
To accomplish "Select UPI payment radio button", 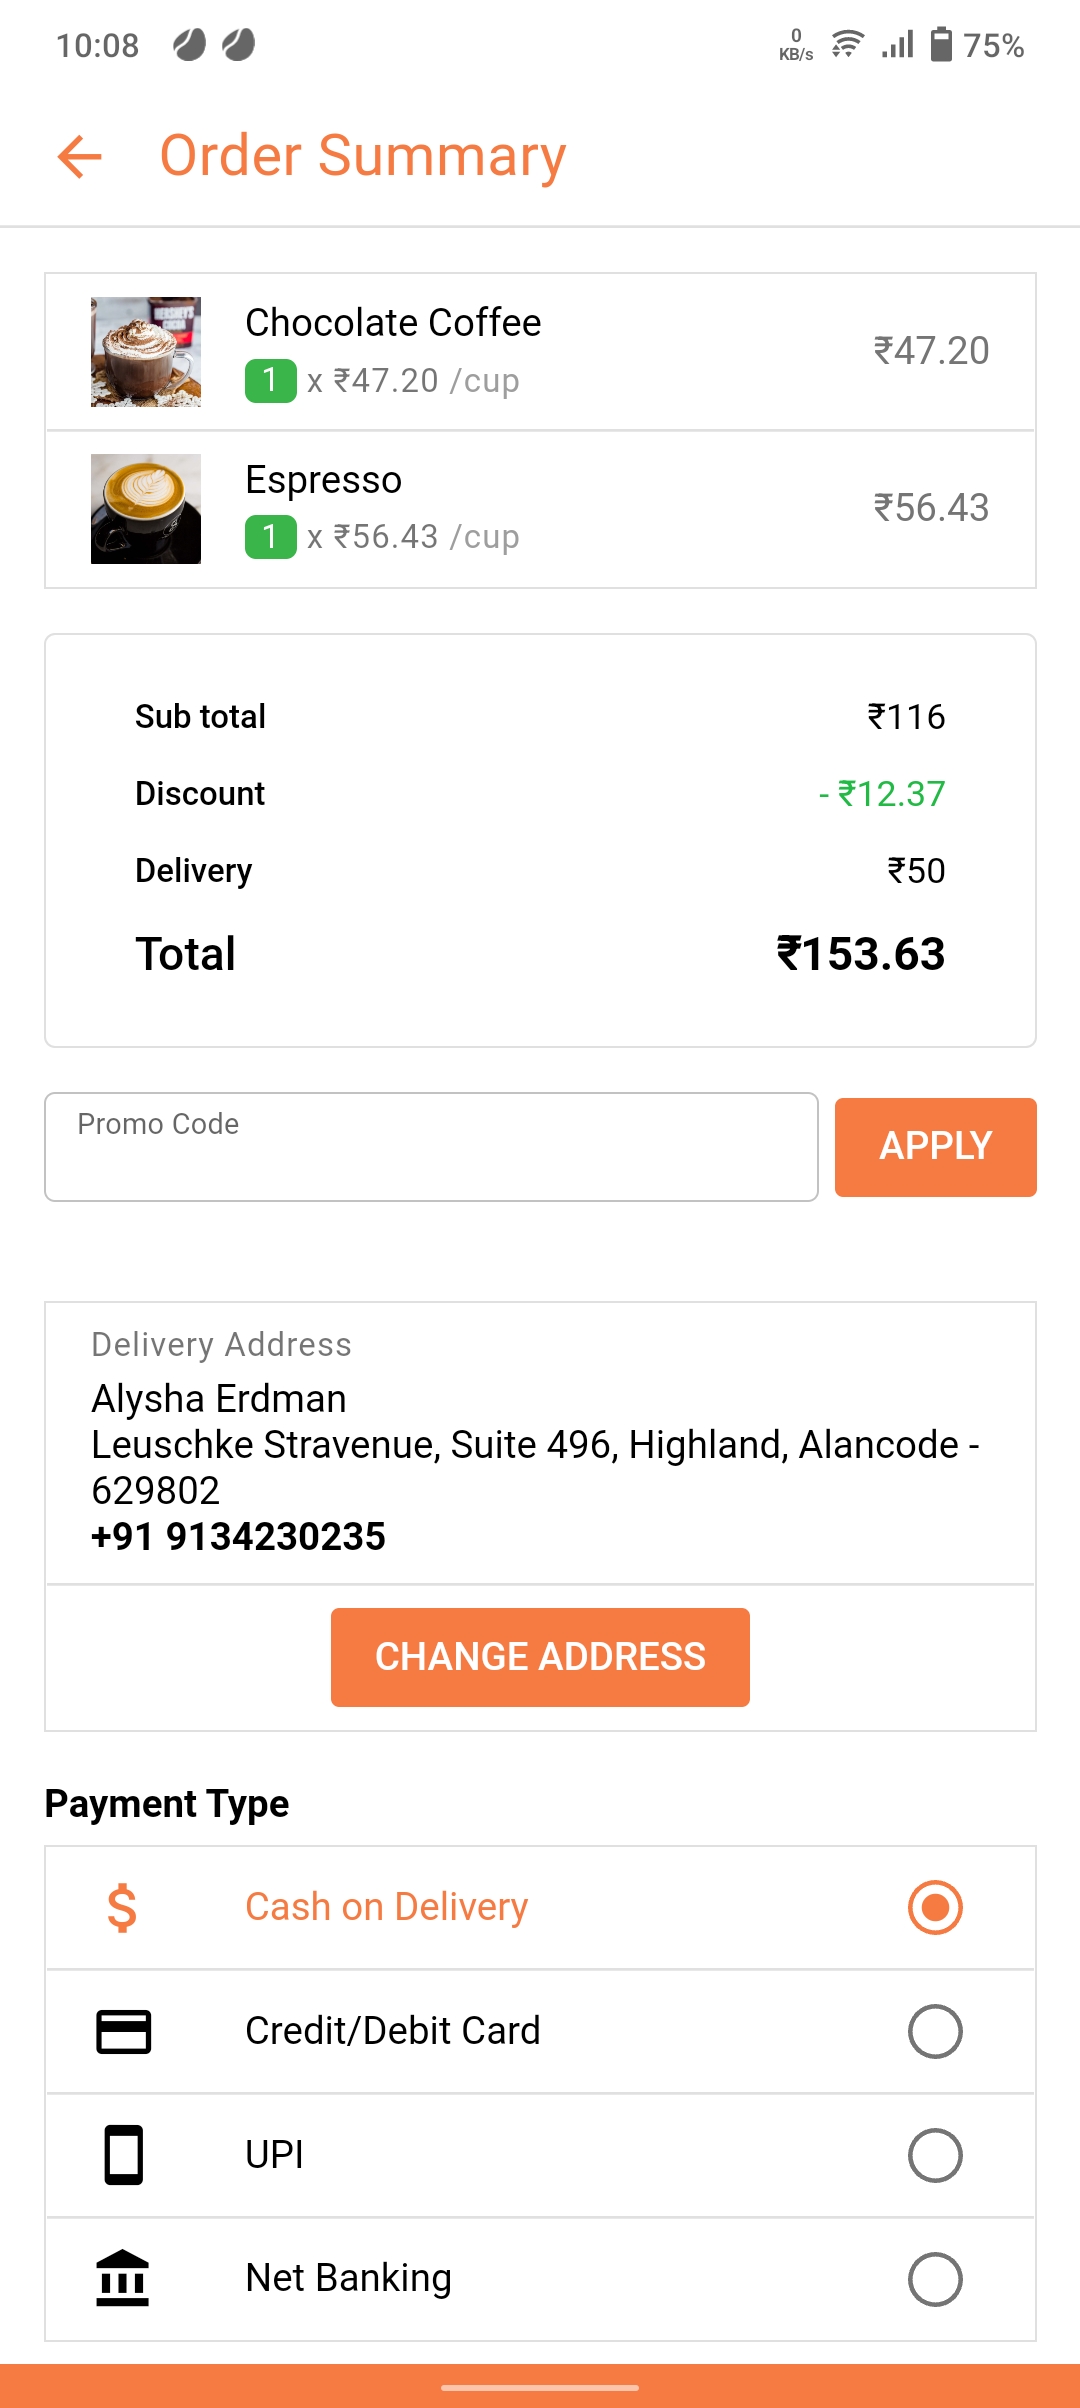I will click(935, 2155).
